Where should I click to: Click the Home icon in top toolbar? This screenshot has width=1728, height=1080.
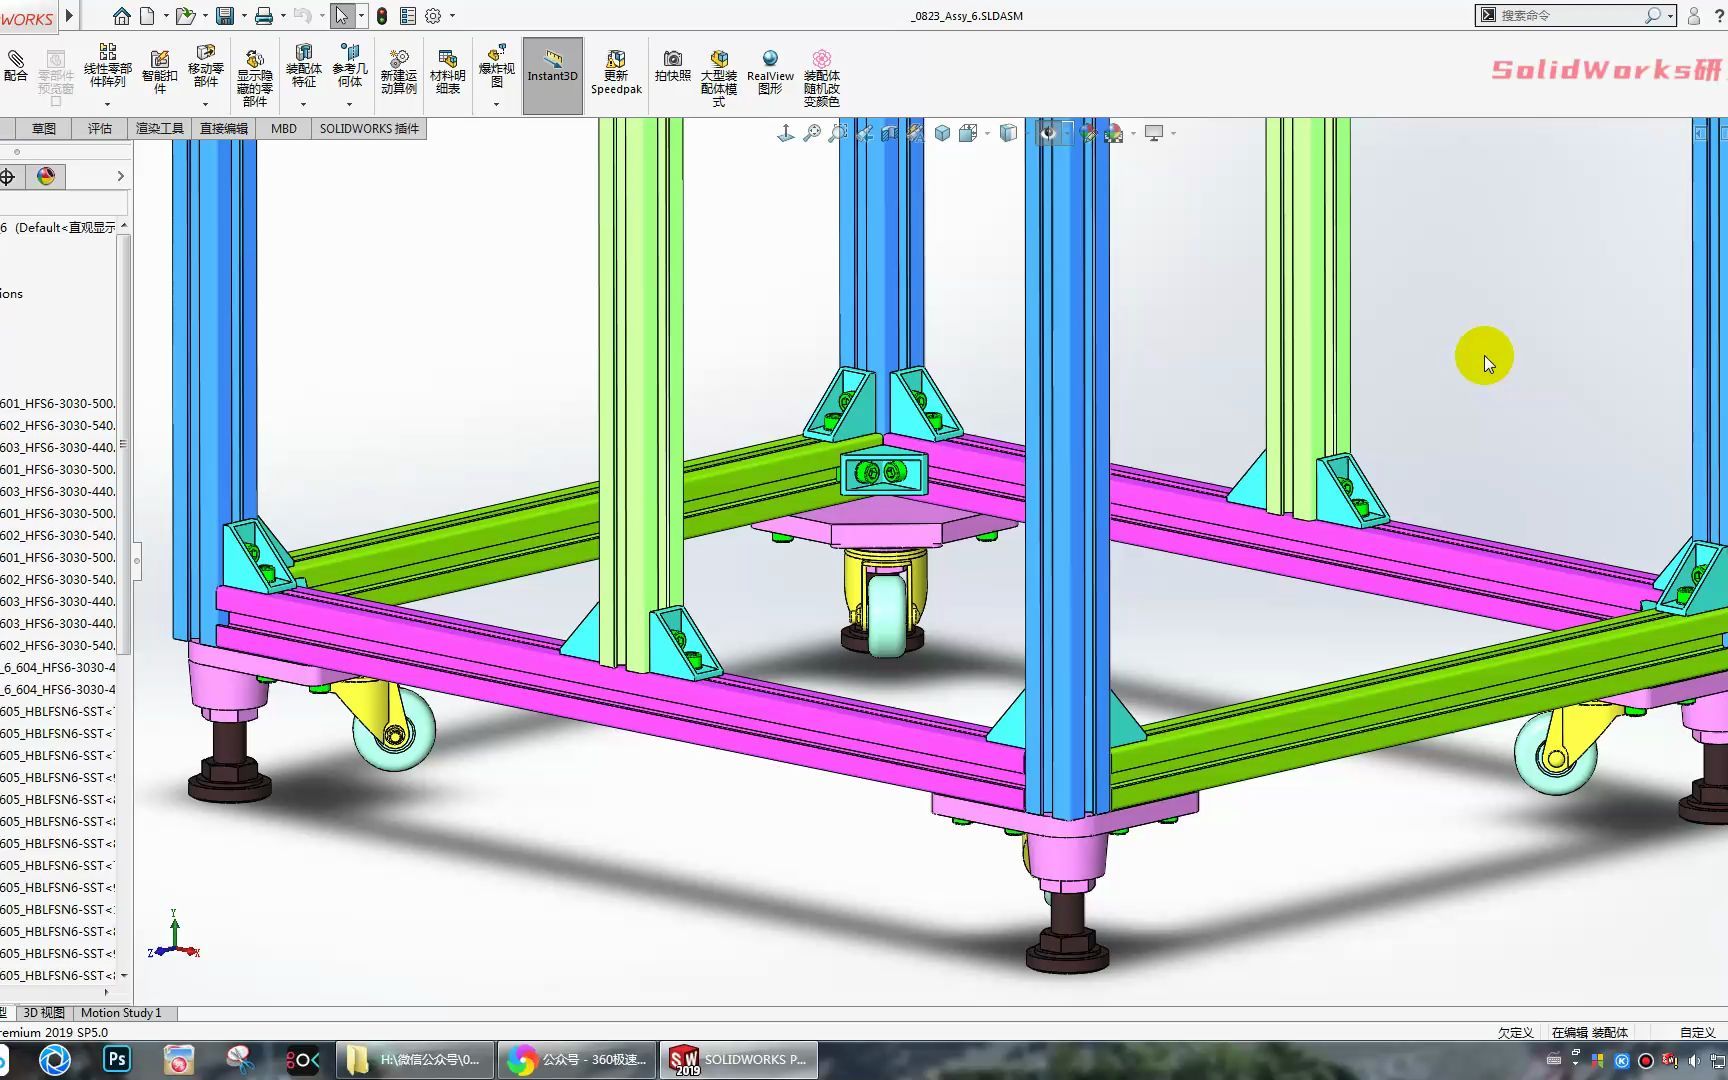121,16
